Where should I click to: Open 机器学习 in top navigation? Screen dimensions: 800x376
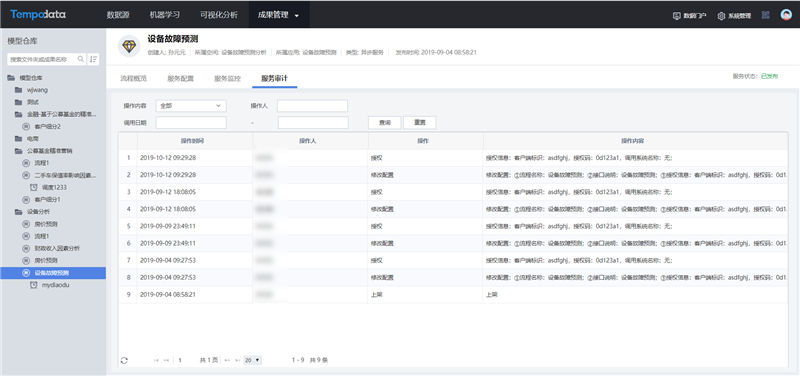(165, 15)
